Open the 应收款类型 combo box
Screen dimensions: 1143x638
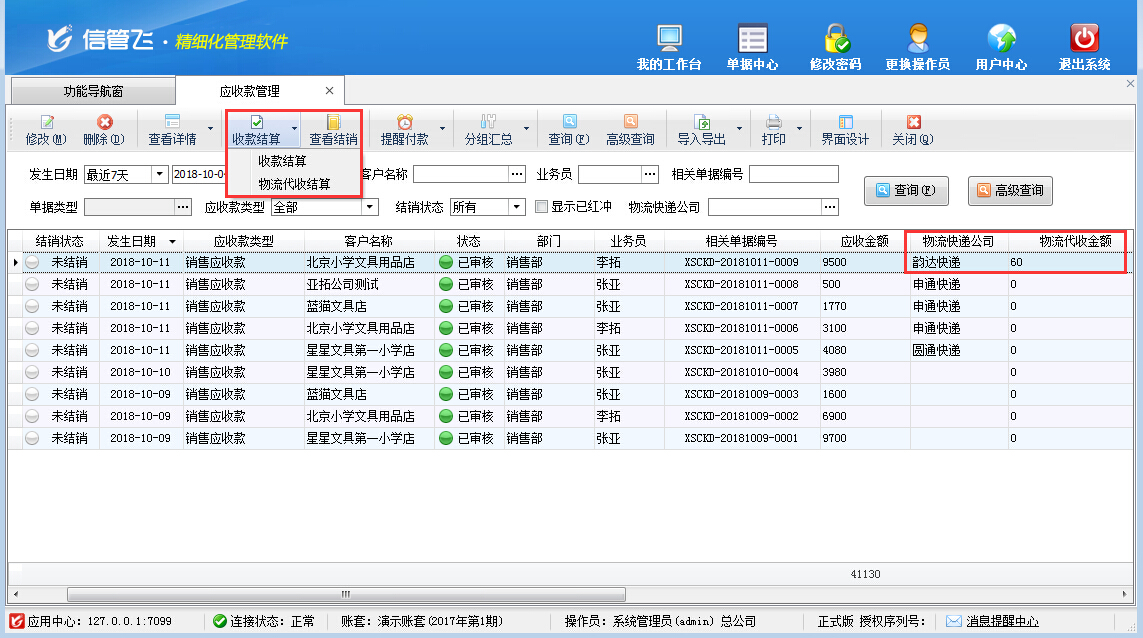tap(370, 207)
